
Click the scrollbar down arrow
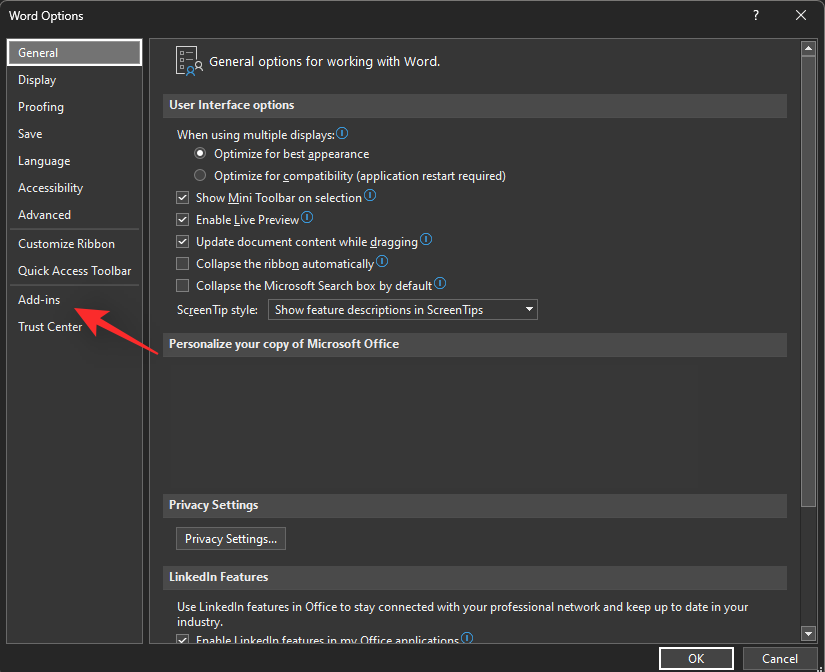[808, 632]
